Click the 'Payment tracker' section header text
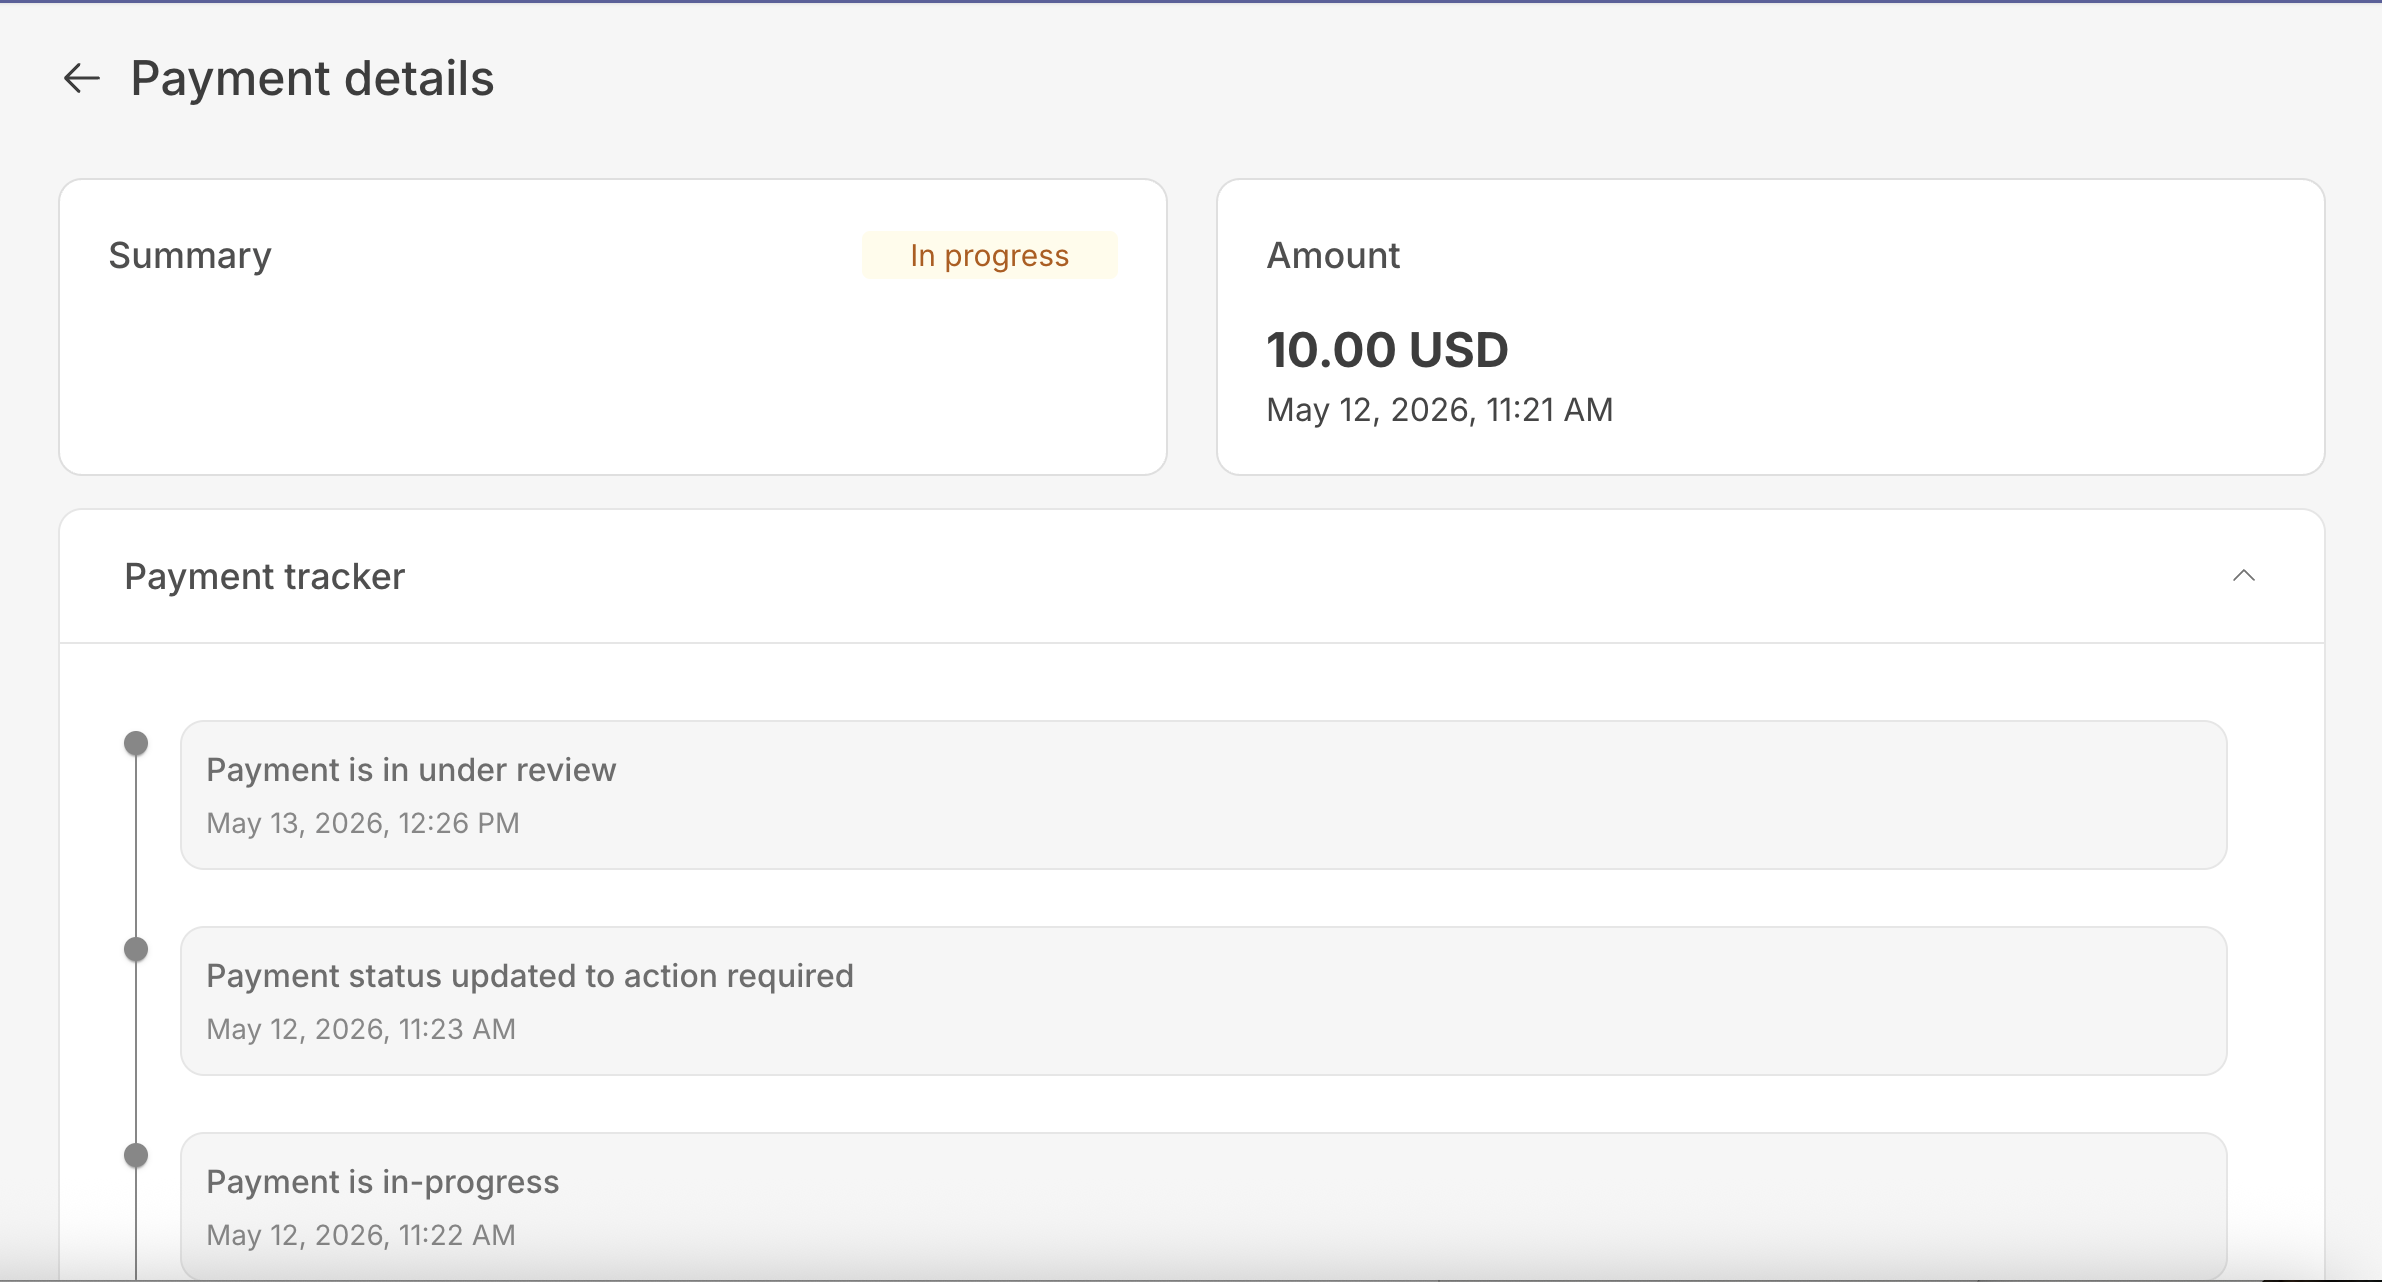 tap(264, 577)
